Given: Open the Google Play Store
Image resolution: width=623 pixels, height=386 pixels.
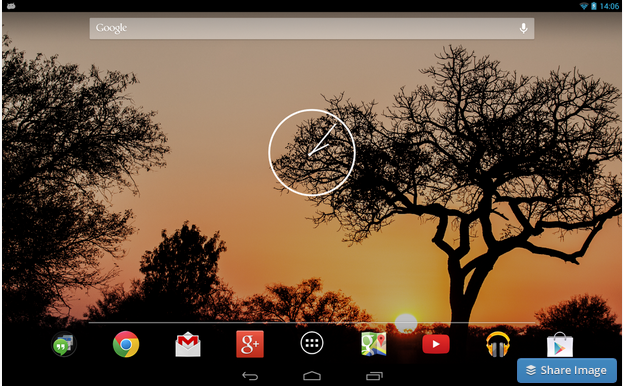Looking at the screenshot, I should pos(560,345).
